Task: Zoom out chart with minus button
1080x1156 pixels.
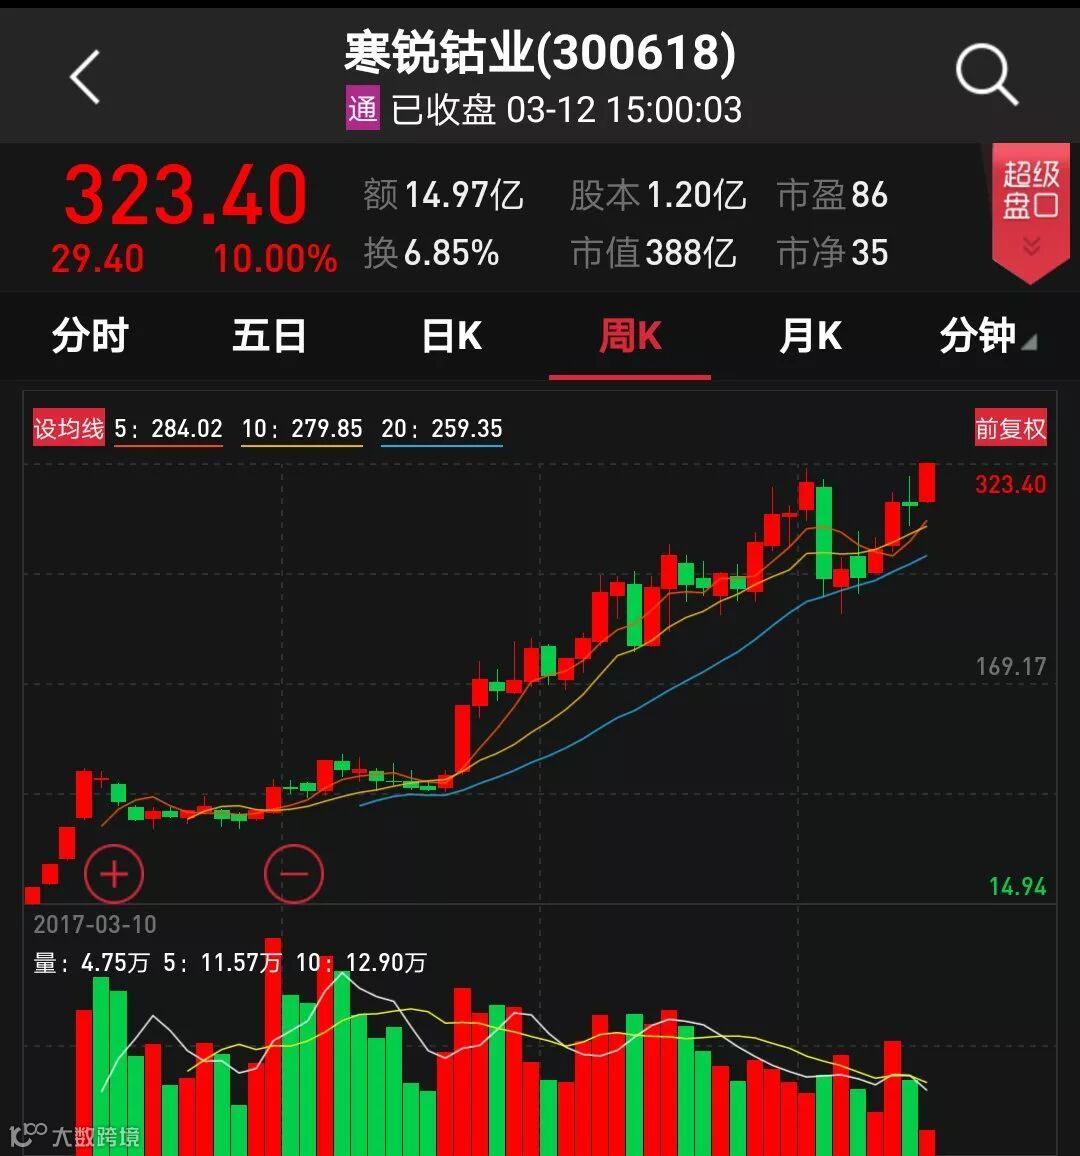Action: click(x=294, y=874)
